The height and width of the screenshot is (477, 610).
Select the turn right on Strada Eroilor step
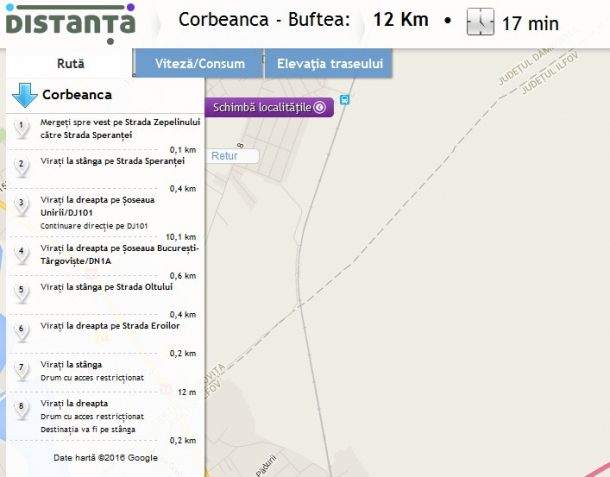point(110,326)
